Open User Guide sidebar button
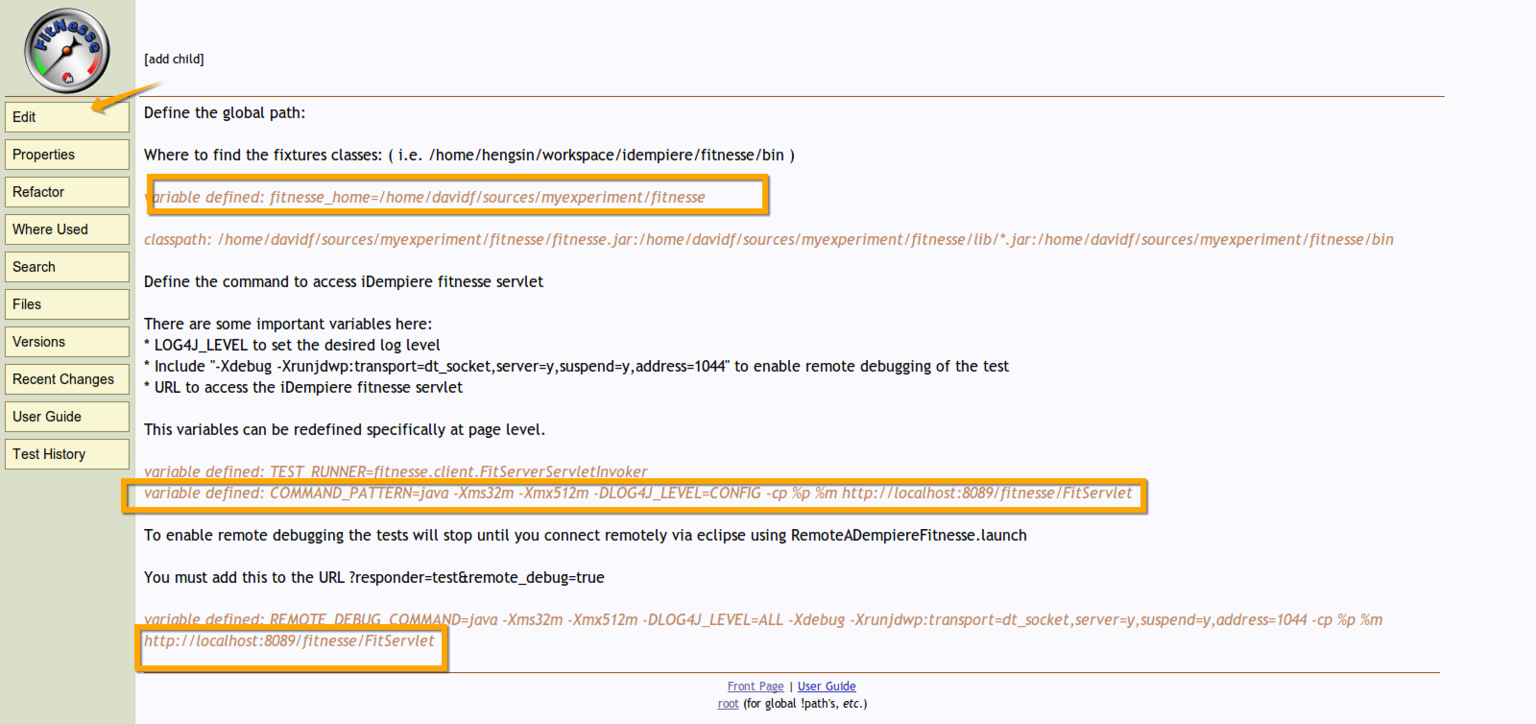Viewport: 1536px width, 724px height. pyautogui.click(x=67, y=417)
